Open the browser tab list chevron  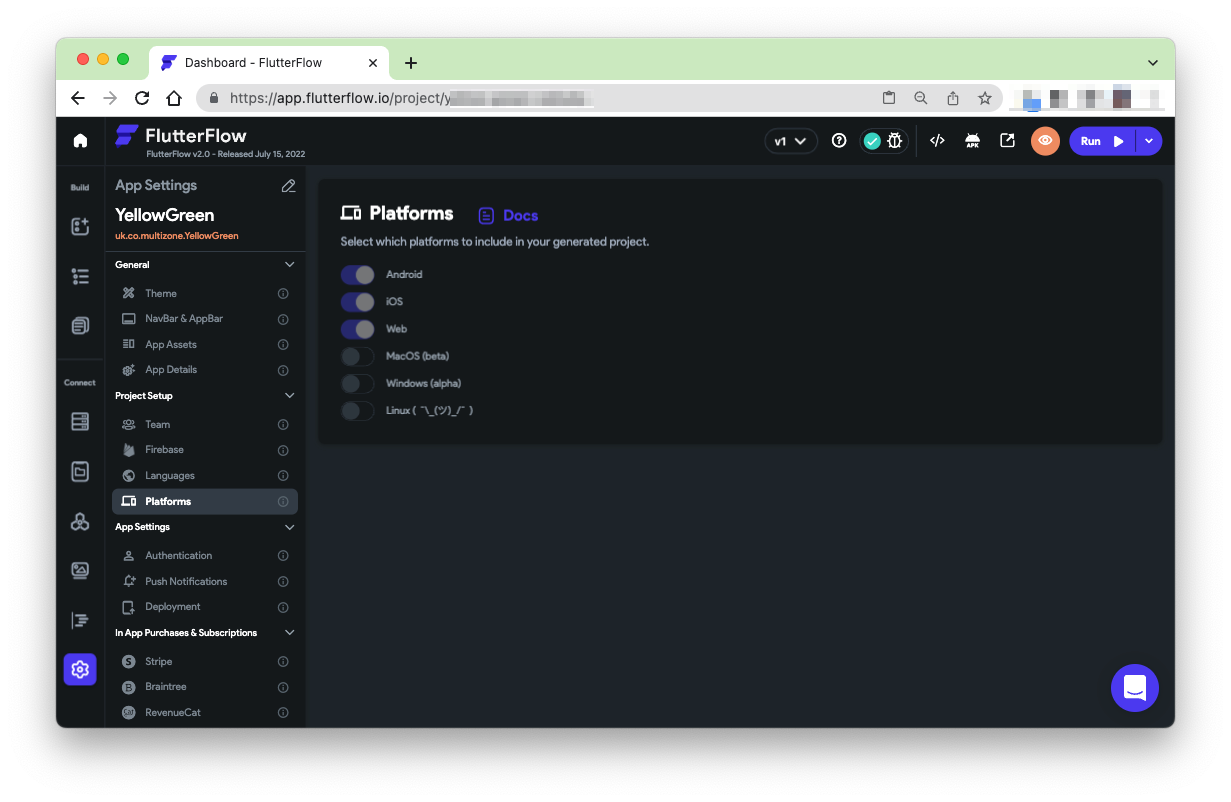pyautogui.click(x=1153, y=62)
